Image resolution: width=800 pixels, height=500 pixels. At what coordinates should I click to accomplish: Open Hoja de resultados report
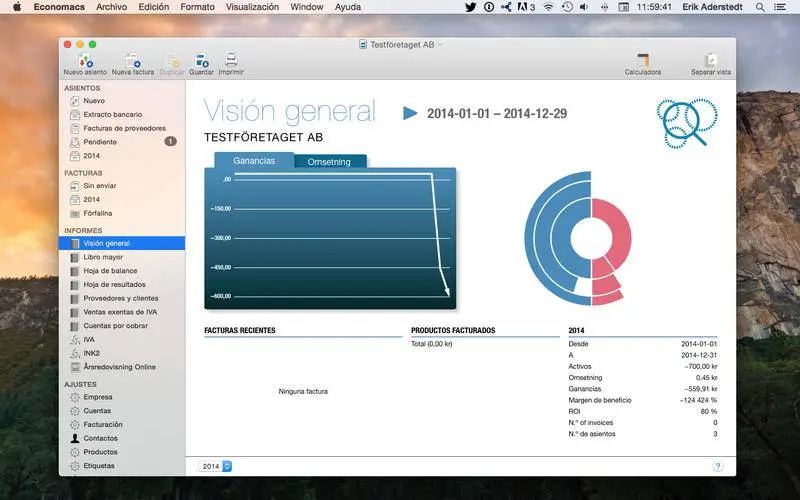(x=114, y=285)
